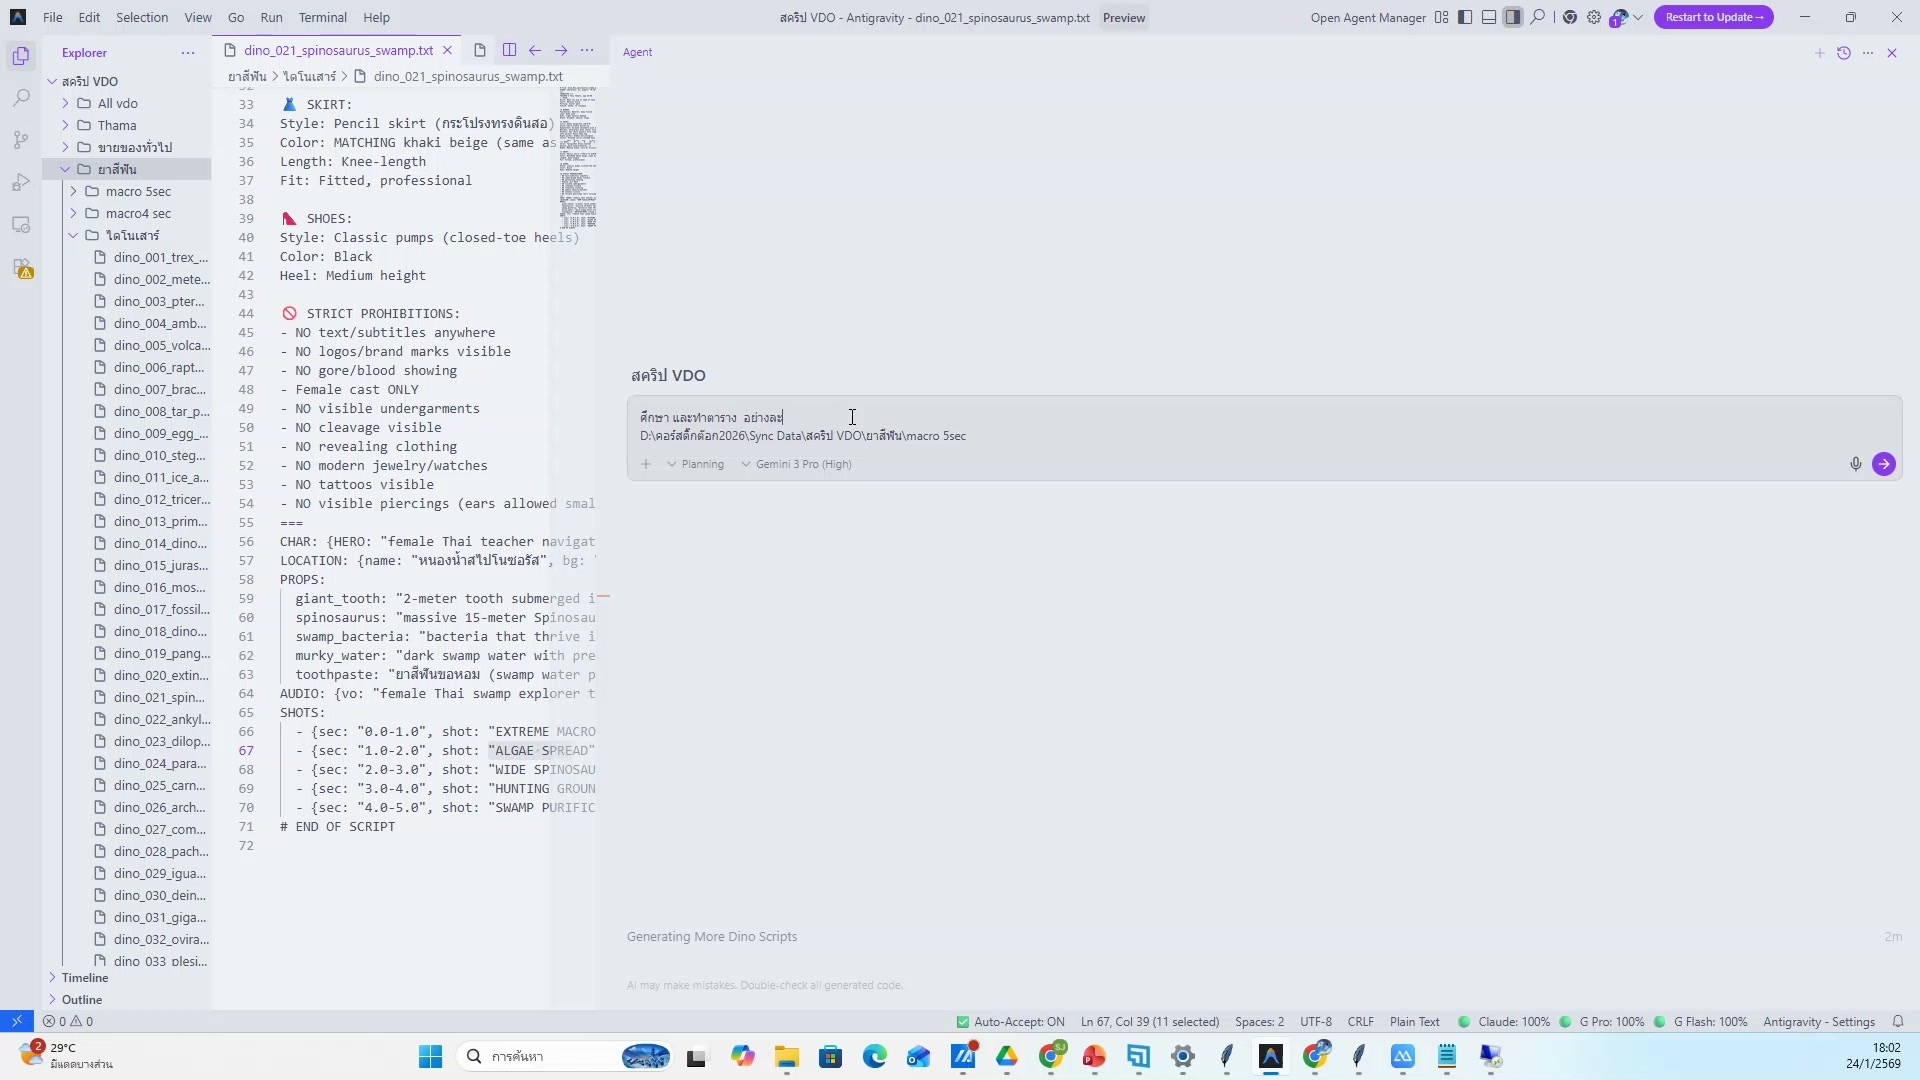
Task: Send the agent prompt with arrow button
Action: coord(1883,464)
